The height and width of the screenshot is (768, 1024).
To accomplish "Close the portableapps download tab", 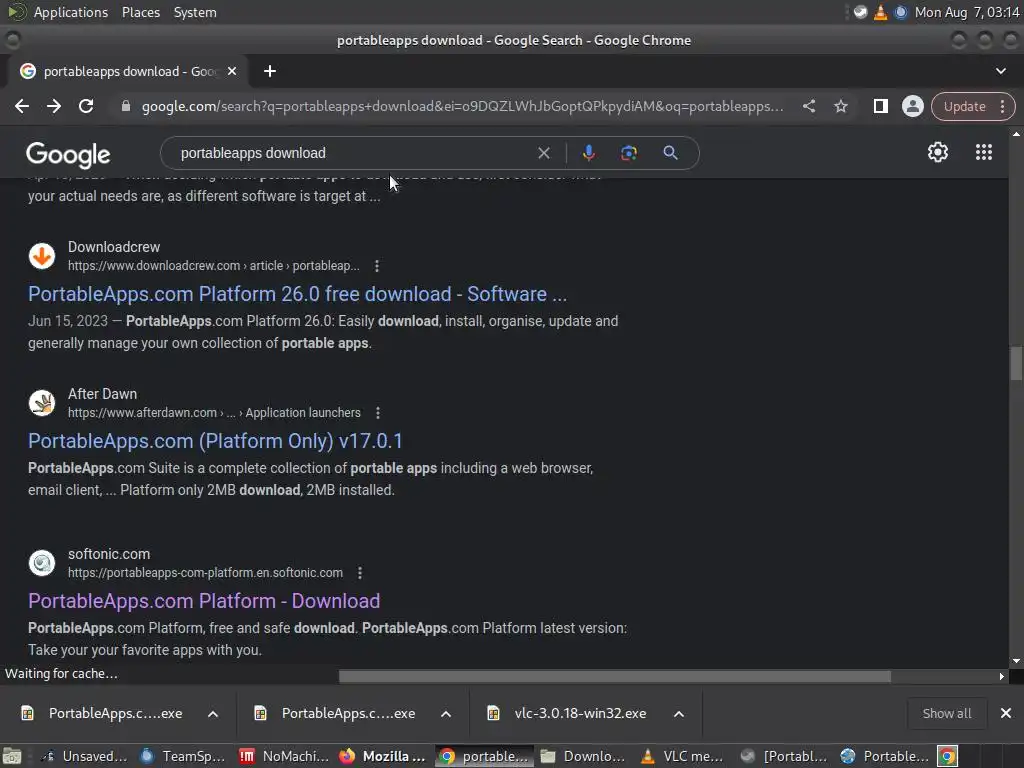I will tap(232, 71).
